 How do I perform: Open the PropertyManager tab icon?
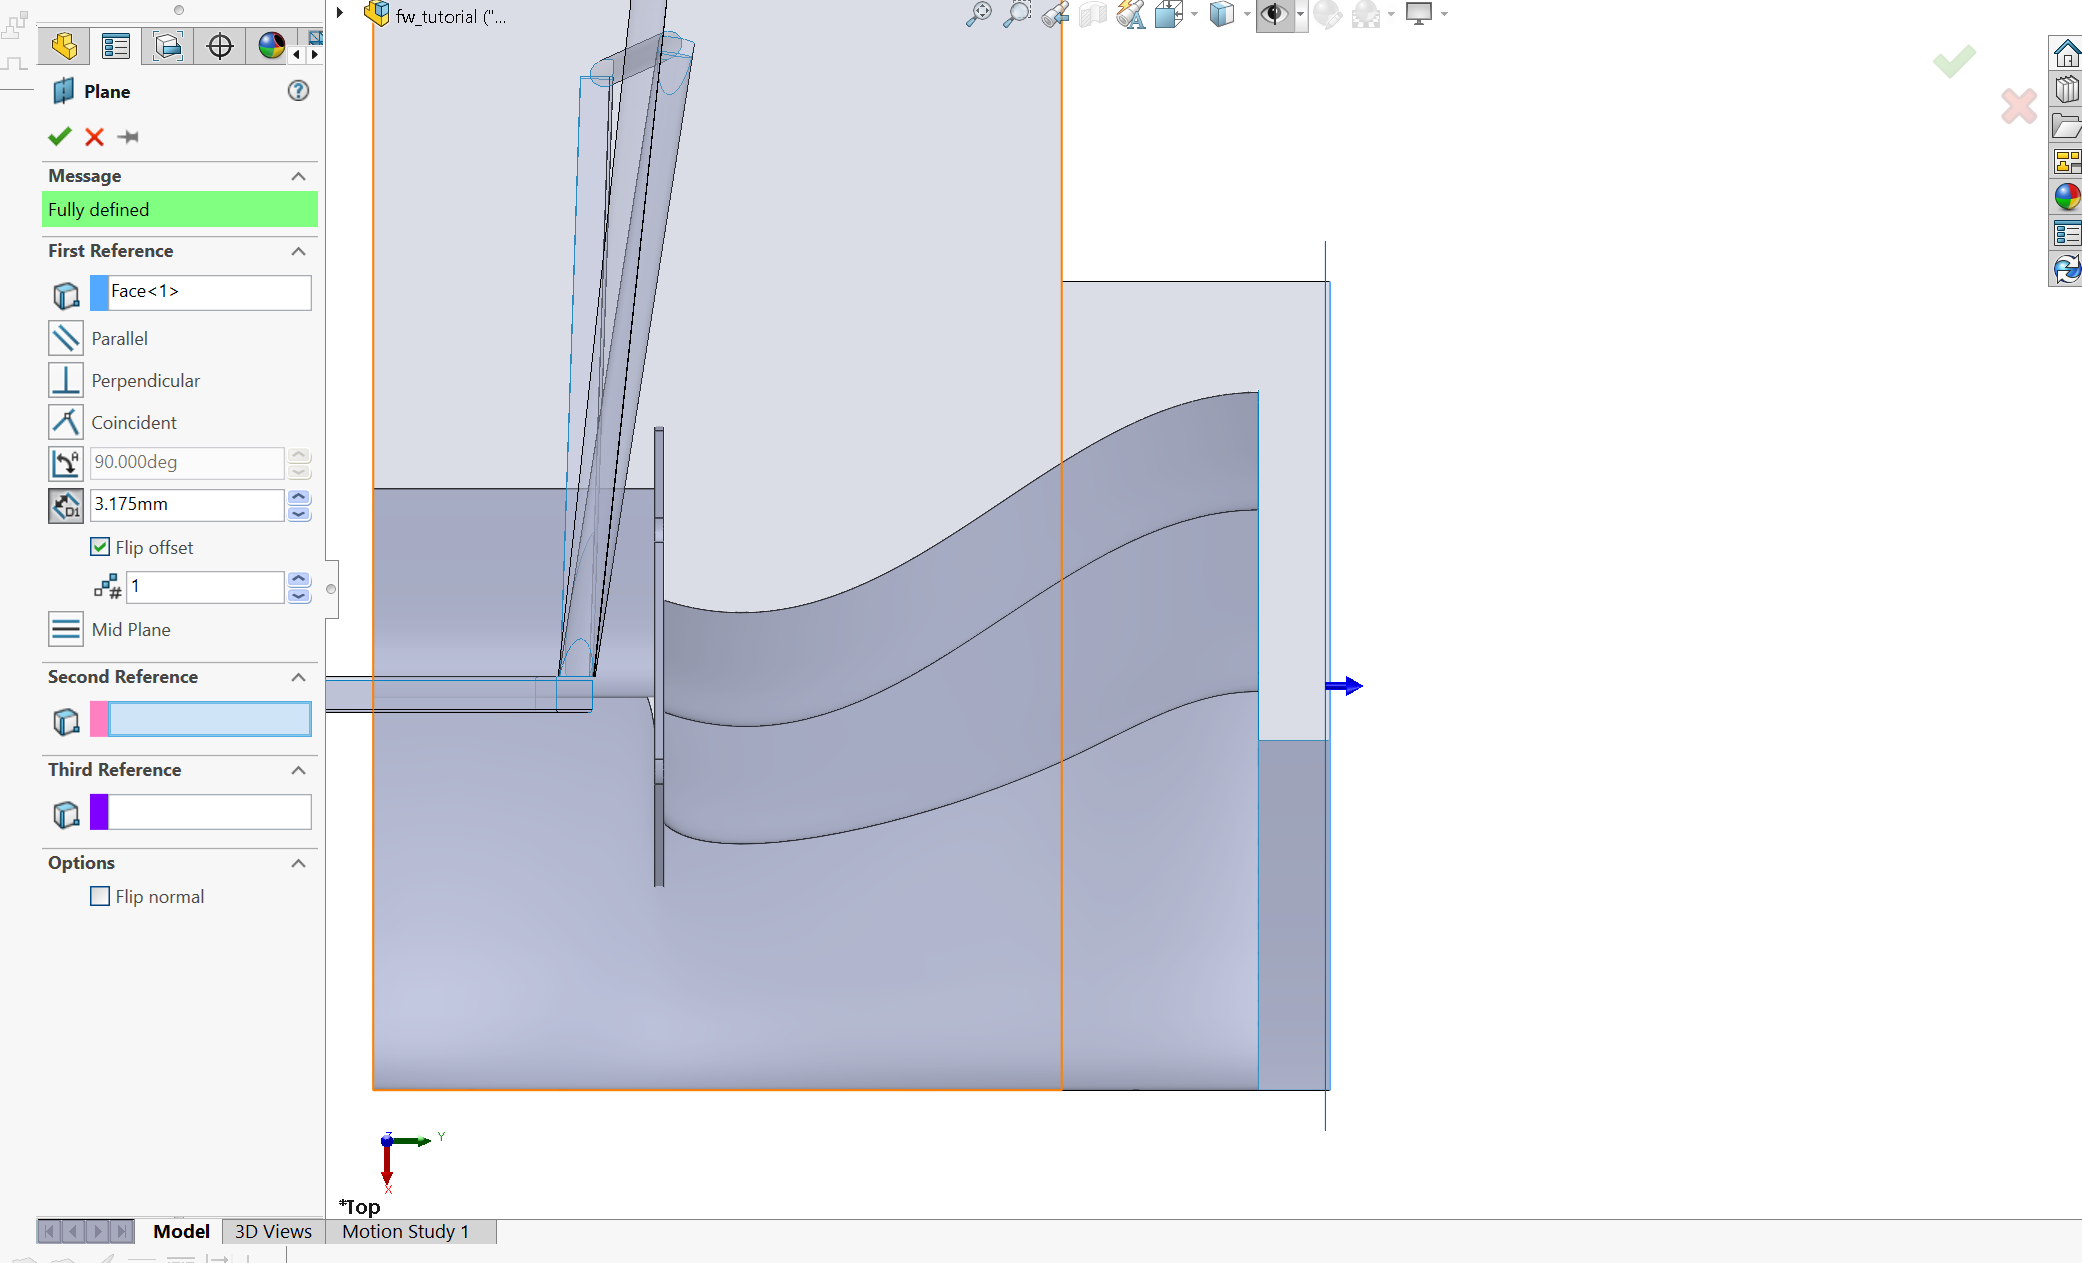116,46
